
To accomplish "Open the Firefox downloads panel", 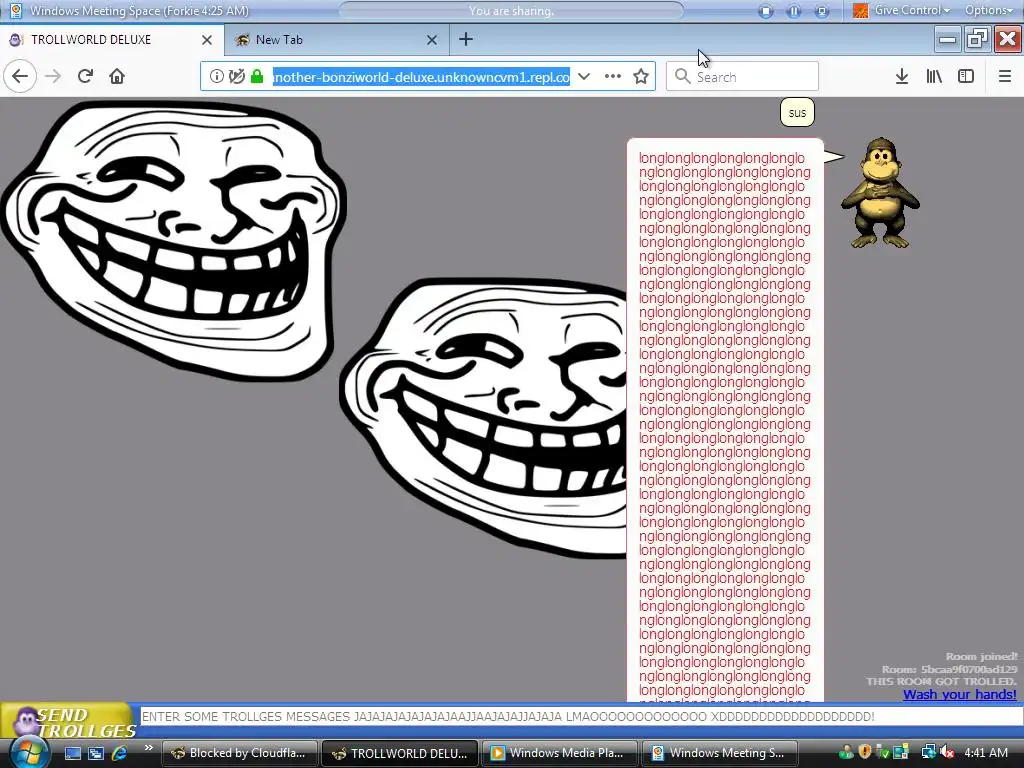I will coord(902,76).
